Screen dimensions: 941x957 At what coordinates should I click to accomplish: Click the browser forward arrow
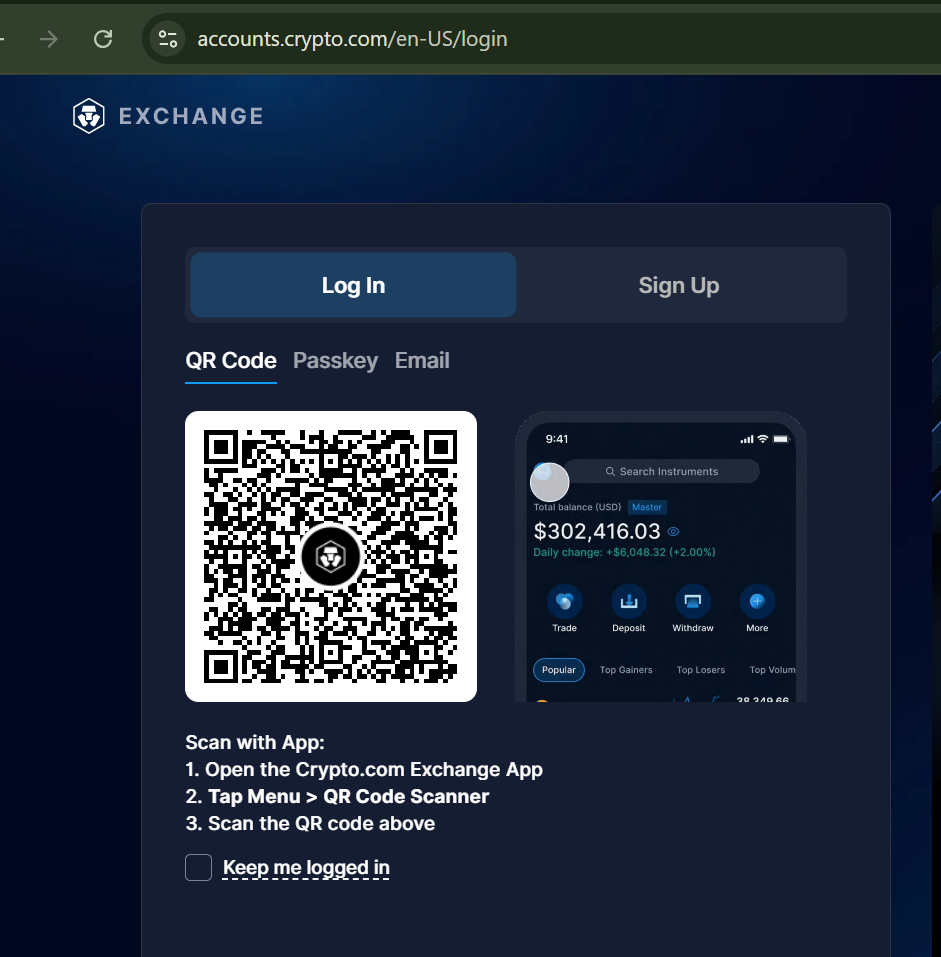coord(48,39)
